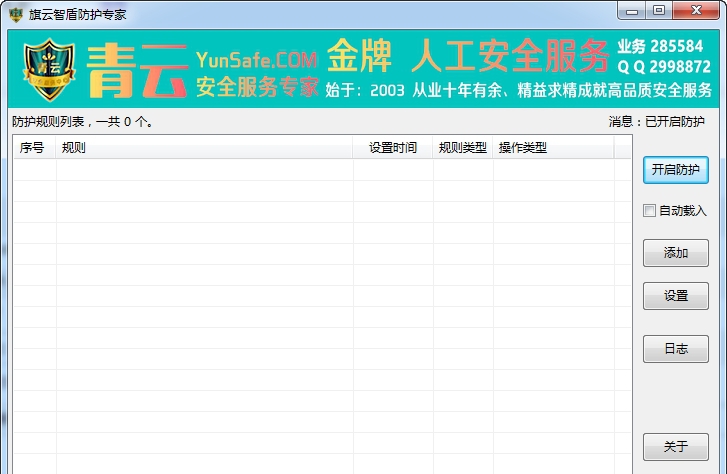The height and width of the screenshot is (474, 727).
Task: Sort by the 操作类型 column header
Action: [x=553, y=148]
